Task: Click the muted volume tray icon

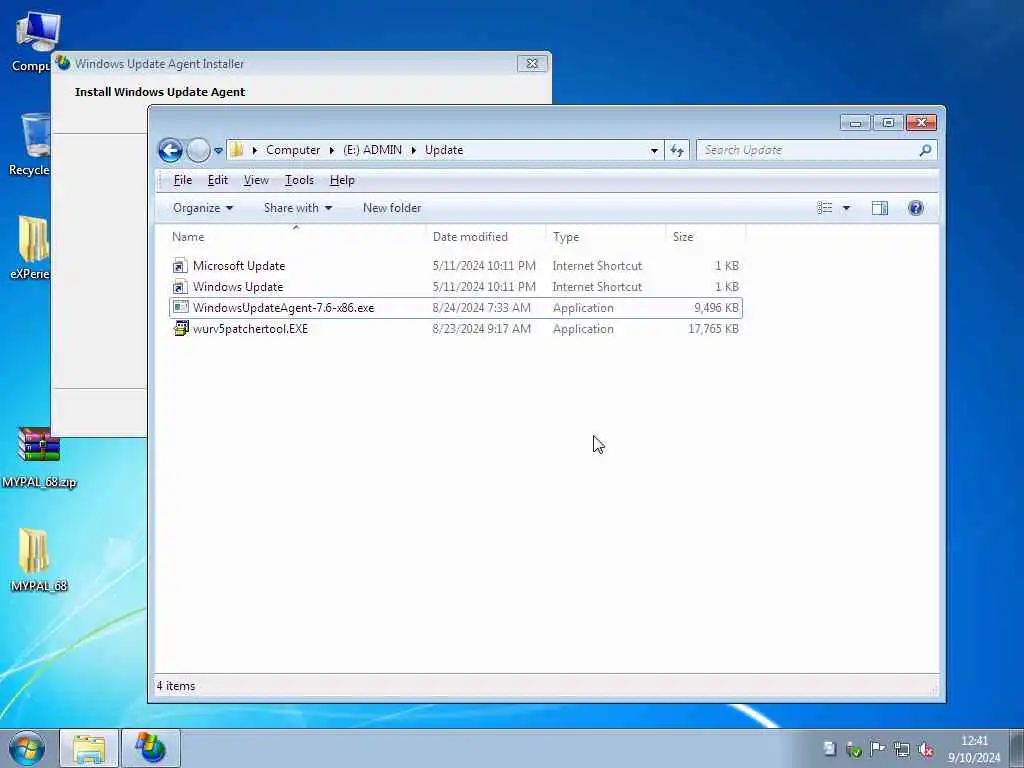Action: tap(926, 749)
